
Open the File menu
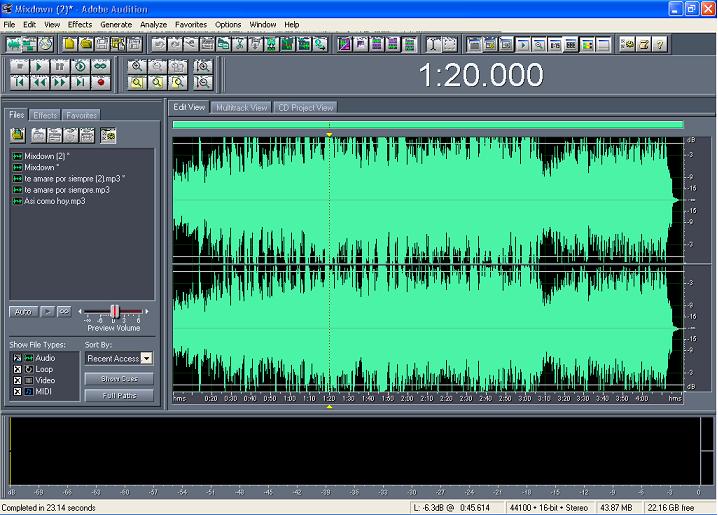click(9, 24)
